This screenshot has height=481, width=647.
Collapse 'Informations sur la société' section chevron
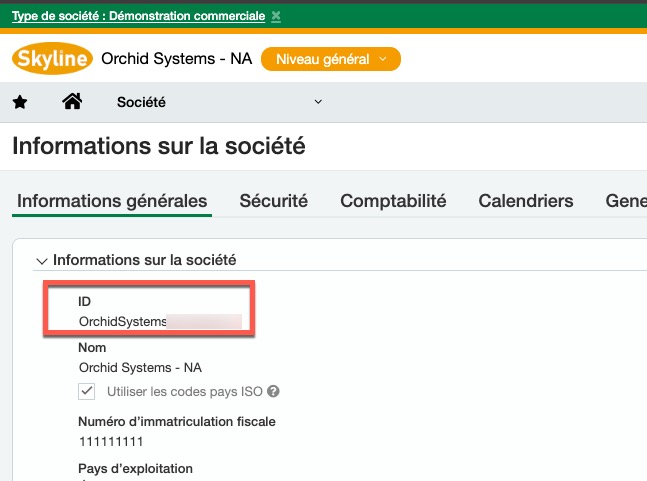41,261
